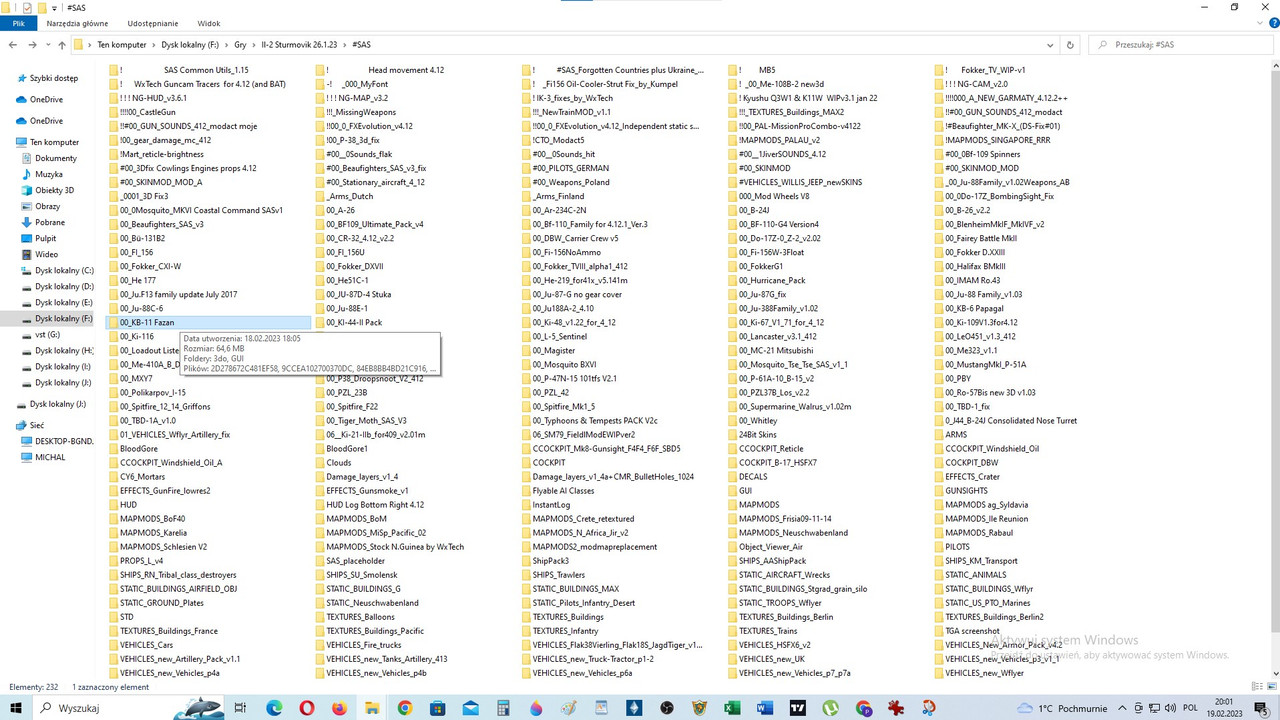1280x720 pixels.
Task: Click folder icon of HUD
Action: 113,504
